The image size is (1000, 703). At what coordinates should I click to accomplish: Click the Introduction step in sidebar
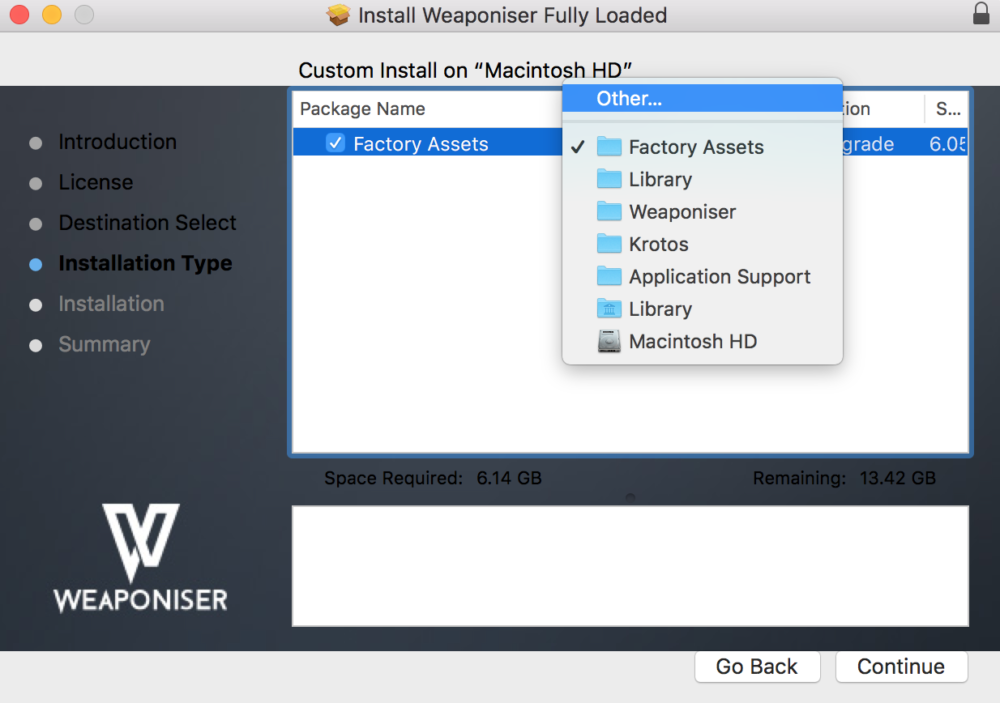point(117,142)
